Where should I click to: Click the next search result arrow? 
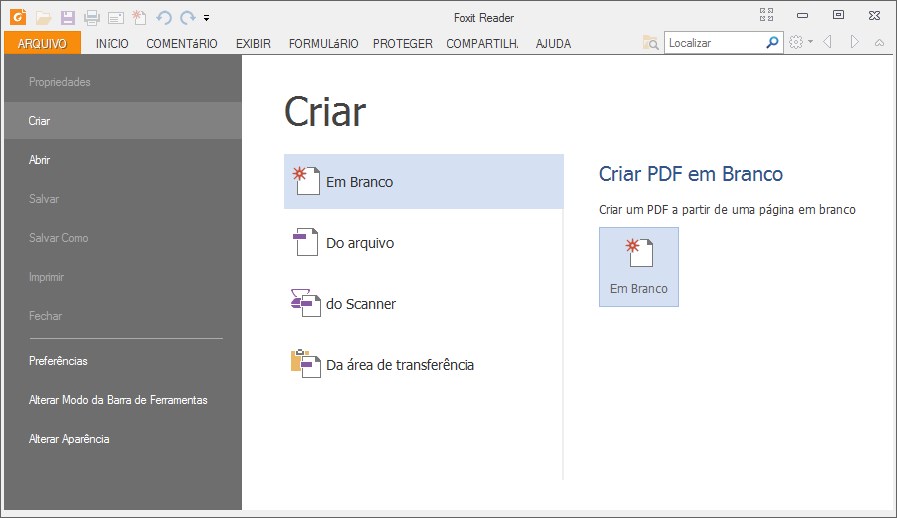point(855,42)
